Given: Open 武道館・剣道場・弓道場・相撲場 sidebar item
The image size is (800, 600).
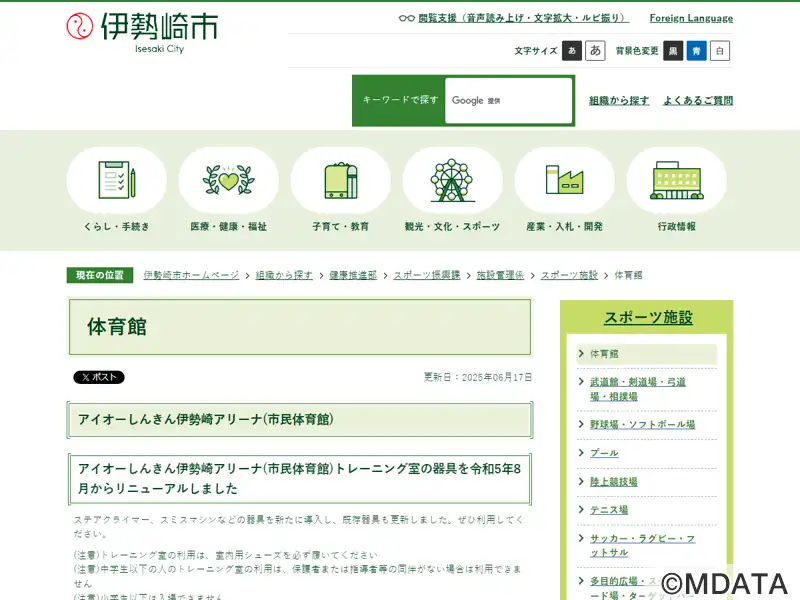Looking at the screenshot, I should [638, 389].
